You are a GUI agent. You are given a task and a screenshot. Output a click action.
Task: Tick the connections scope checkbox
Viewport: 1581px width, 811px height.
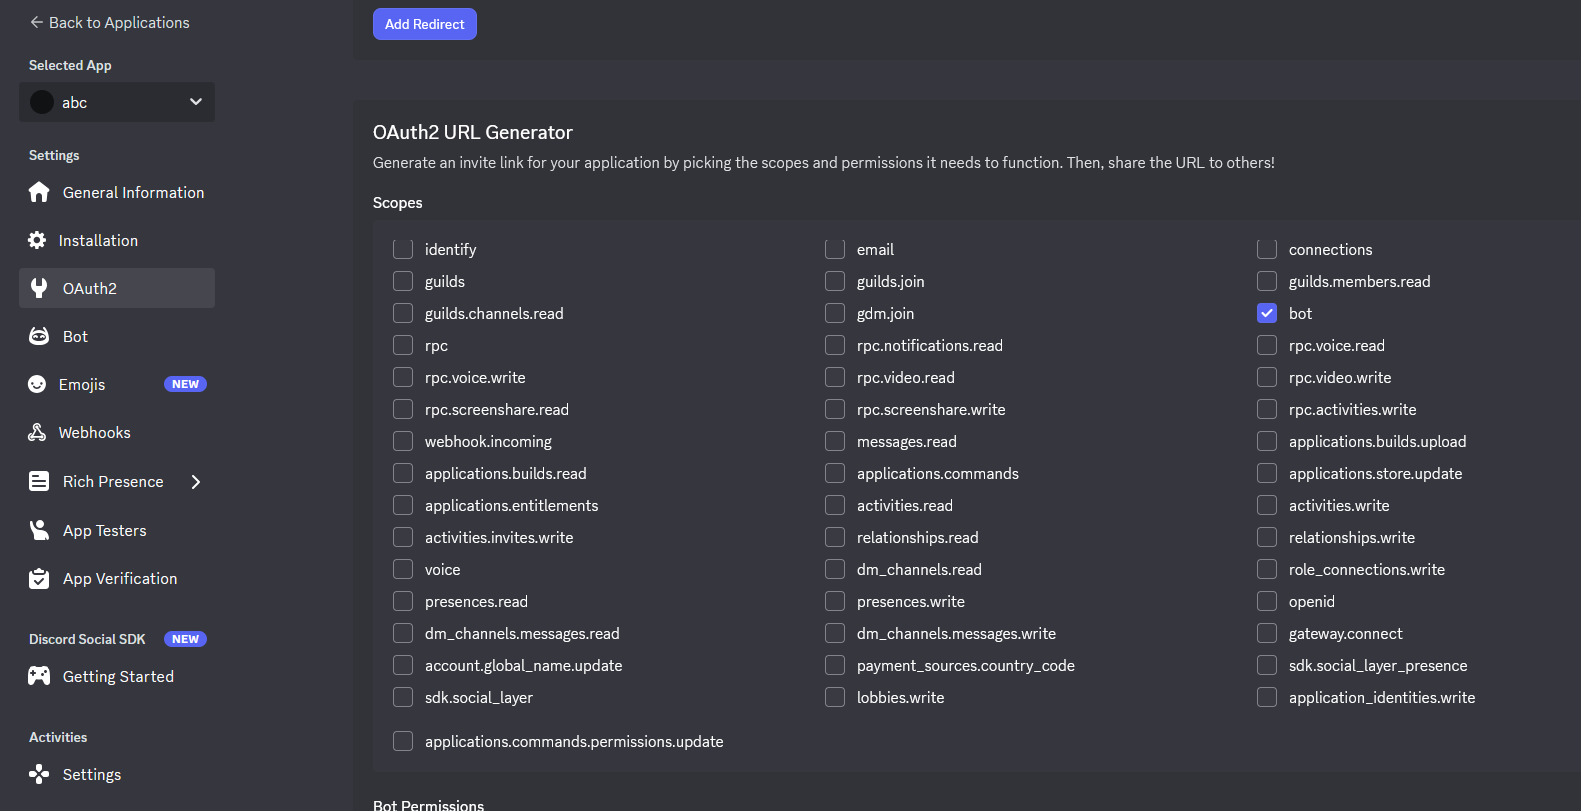tap(1267, 249)
